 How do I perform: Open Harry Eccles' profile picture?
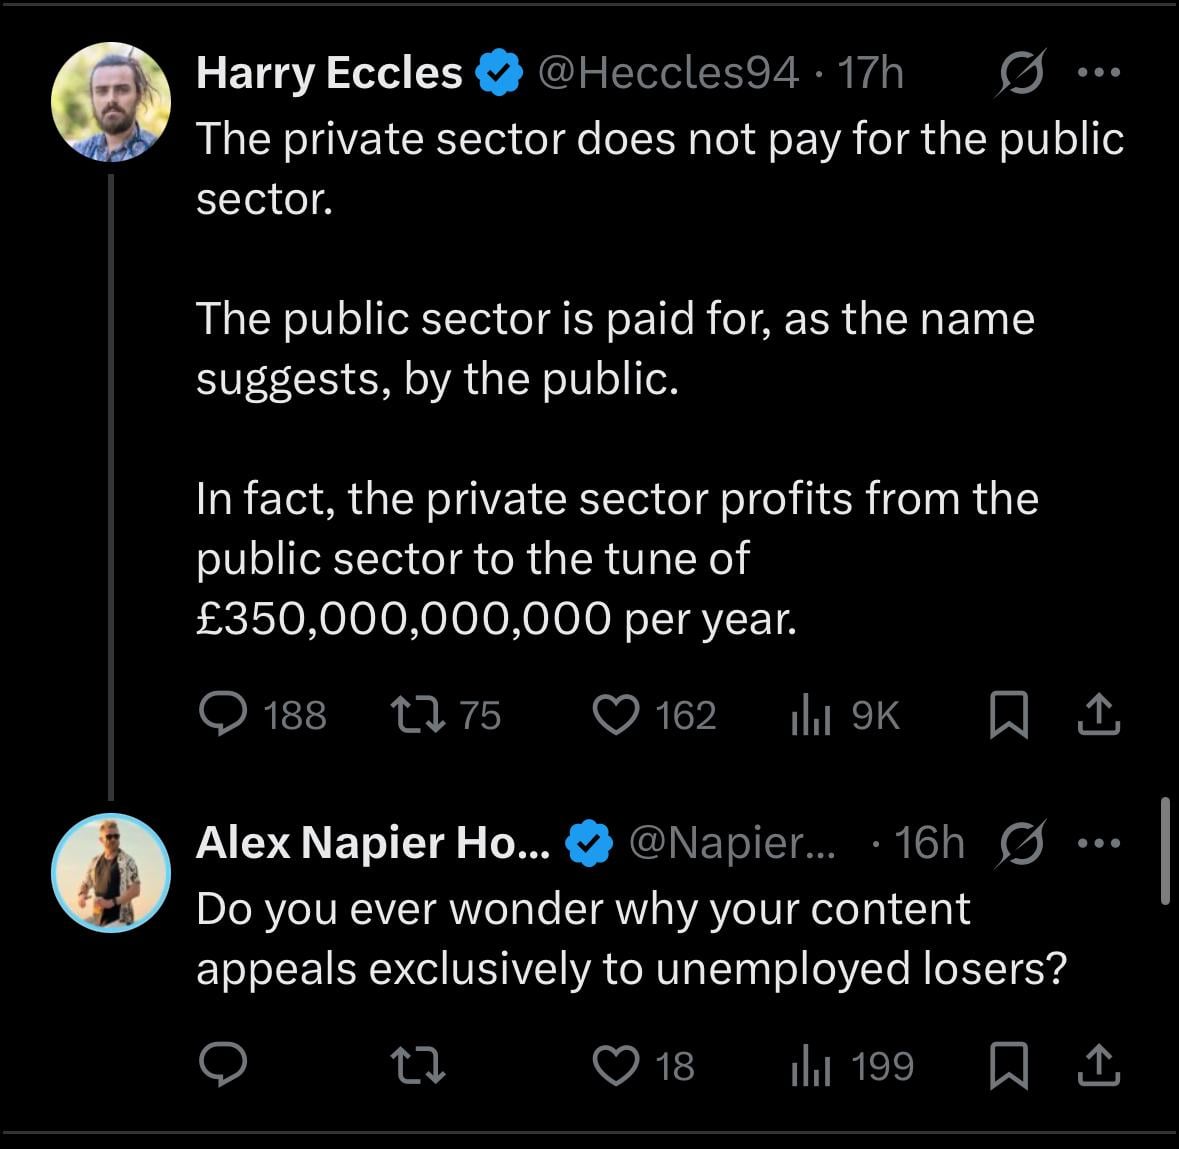tap(111, 102)
